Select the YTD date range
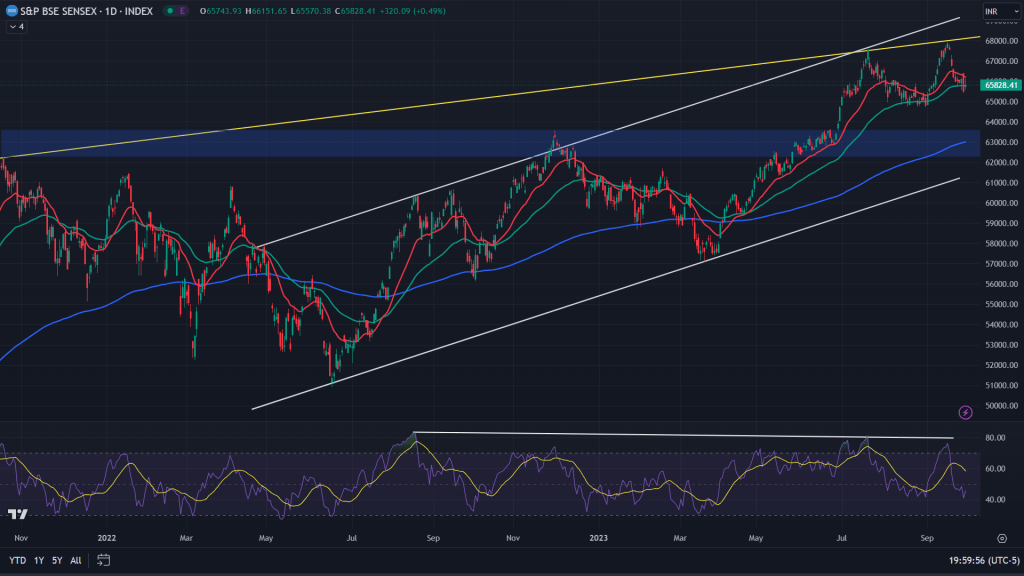 click(18, 560)
